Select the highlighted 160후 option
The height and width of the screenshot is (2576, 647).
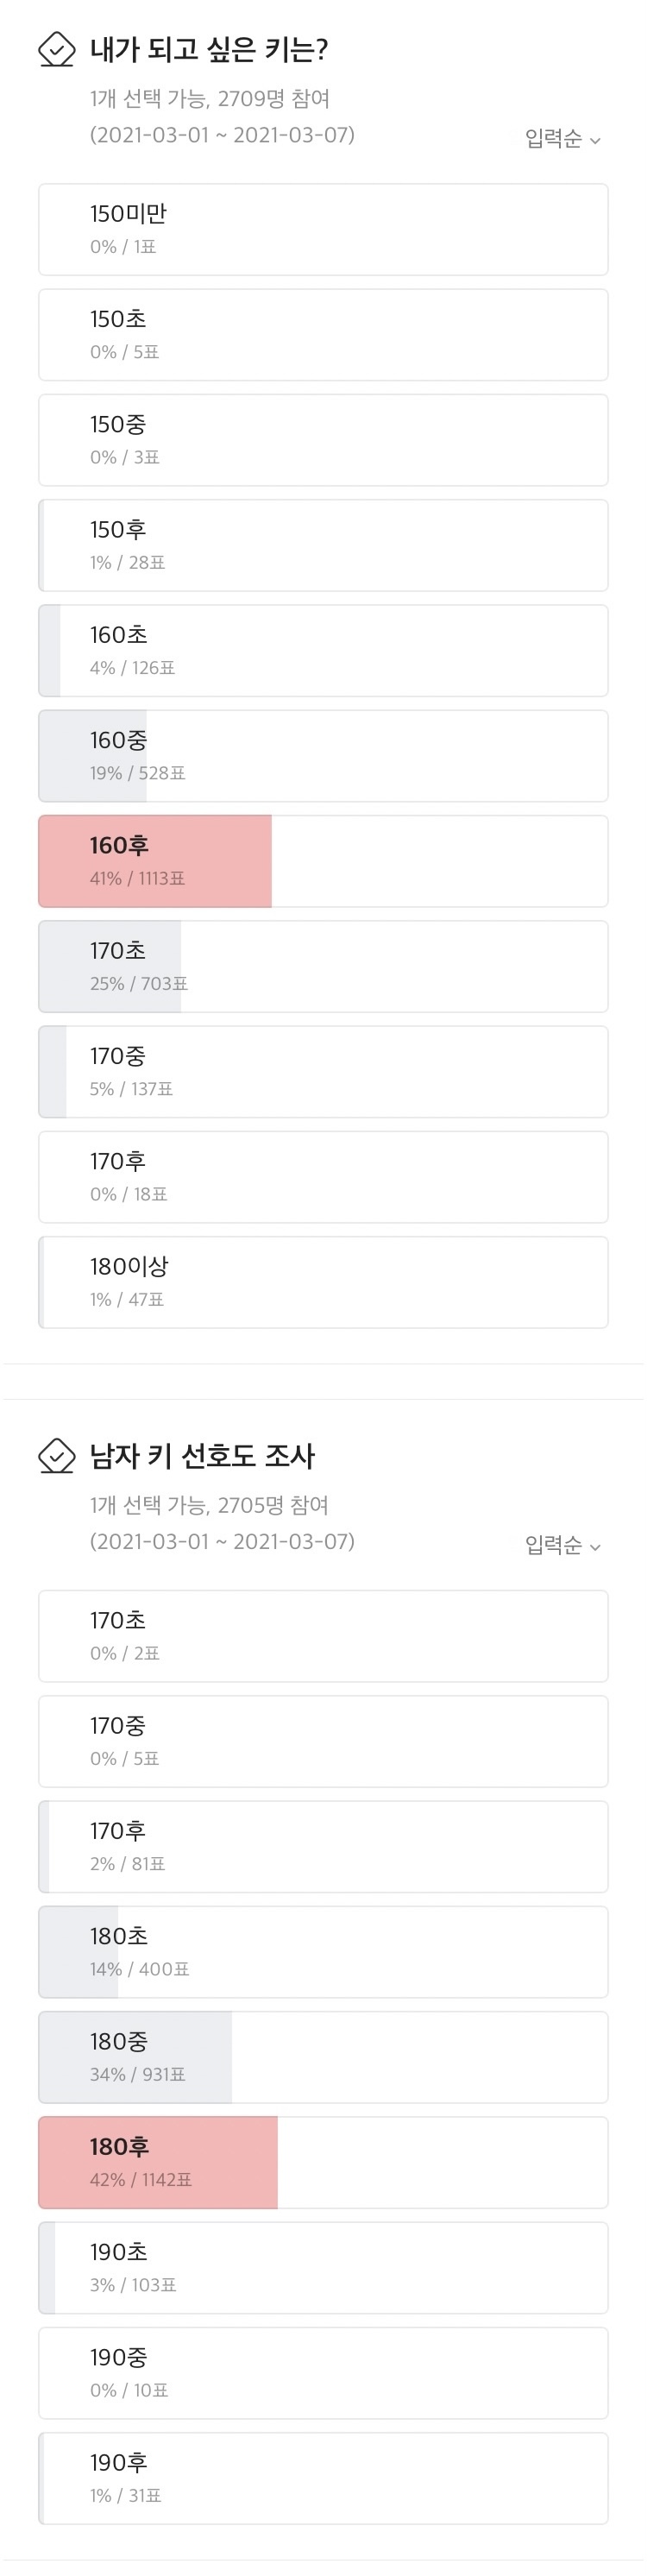[x=323, y=861]
